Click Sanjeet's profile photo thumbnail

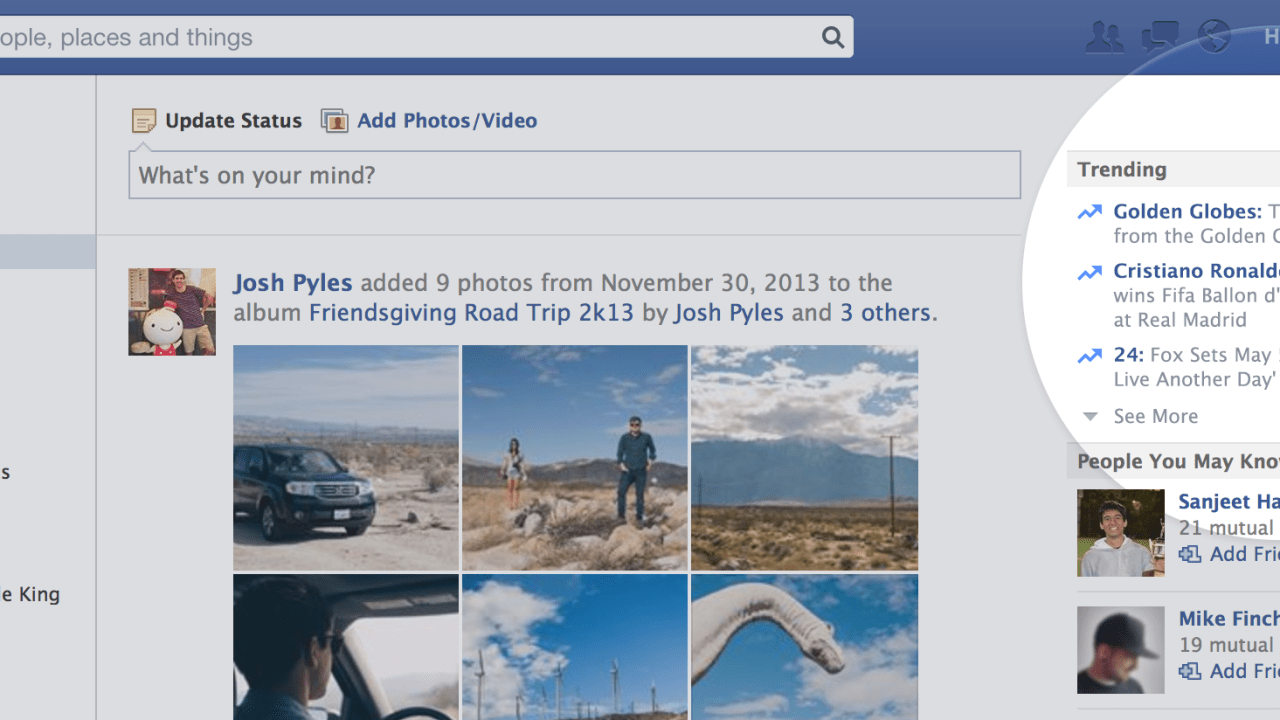point(1121,533)
